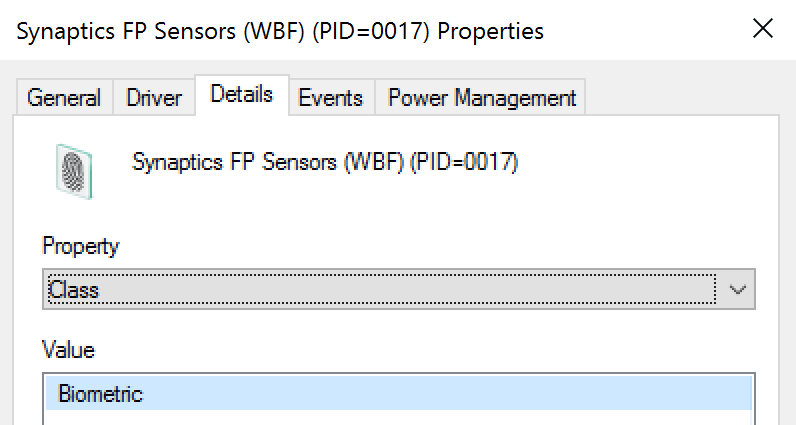The width and height of the screenshot is (796, 425).
Task: Select the Biometric entry in Value list
Action: (x=100, y=394)
